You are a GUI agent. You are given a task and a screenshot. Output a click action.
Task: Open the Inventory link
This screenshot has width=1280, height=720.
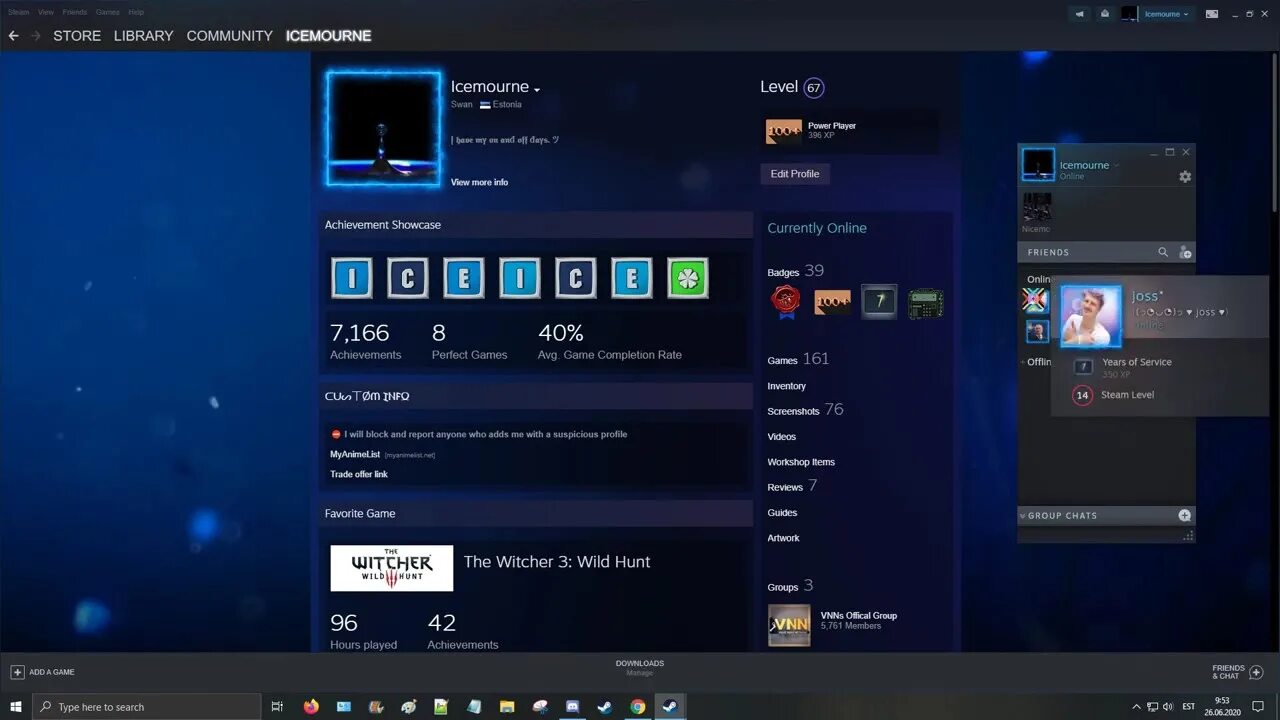(x=786, y=386)
